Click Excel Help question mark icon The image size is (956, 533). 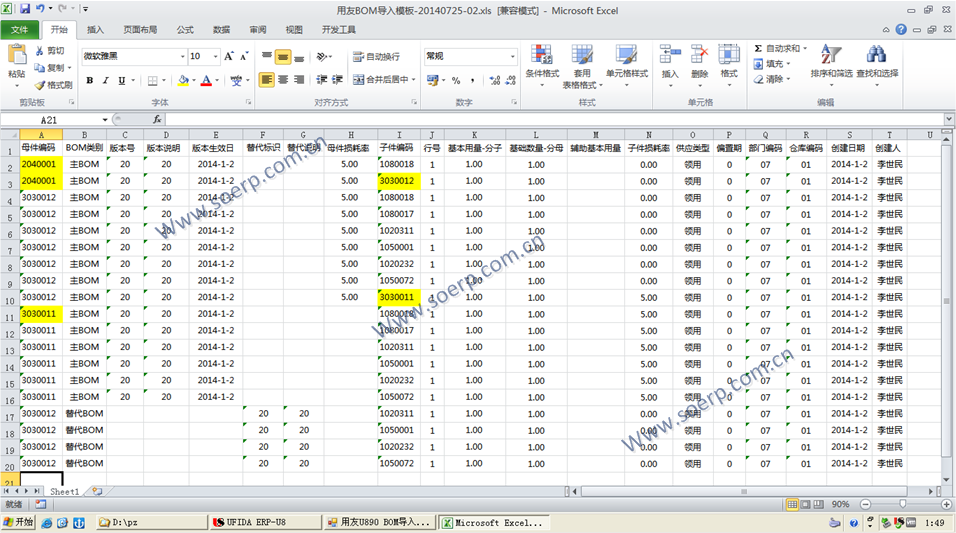[x=901, y=29]
